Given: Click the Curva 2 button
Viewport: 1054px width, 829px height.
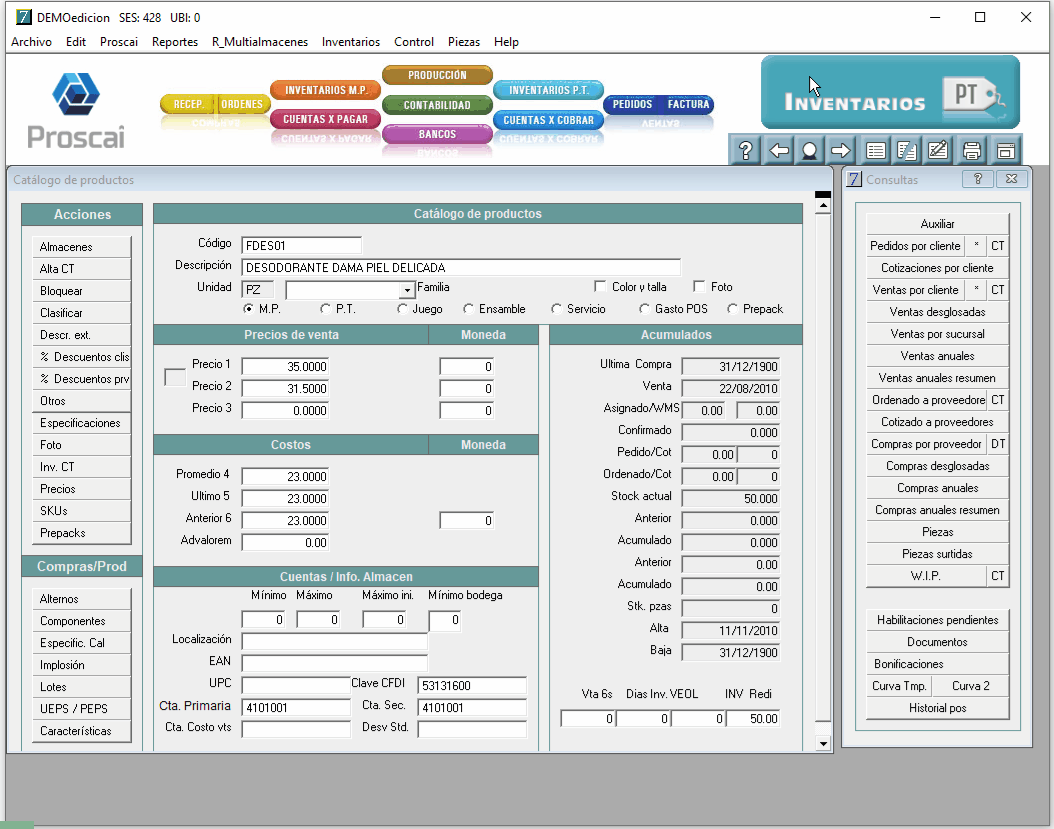Looking at the screenshot, I should pyautogui.click(x=971, y=686).
